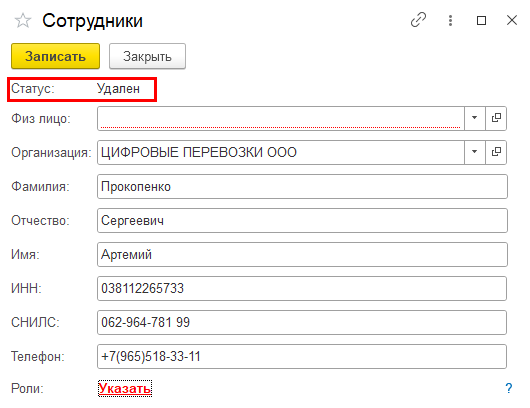Select the Организация field with ЦИФРОВЫЕ ПЕРЕВОЗКИ
This screenshot has height=408, width=530.
tap(281, 152)
